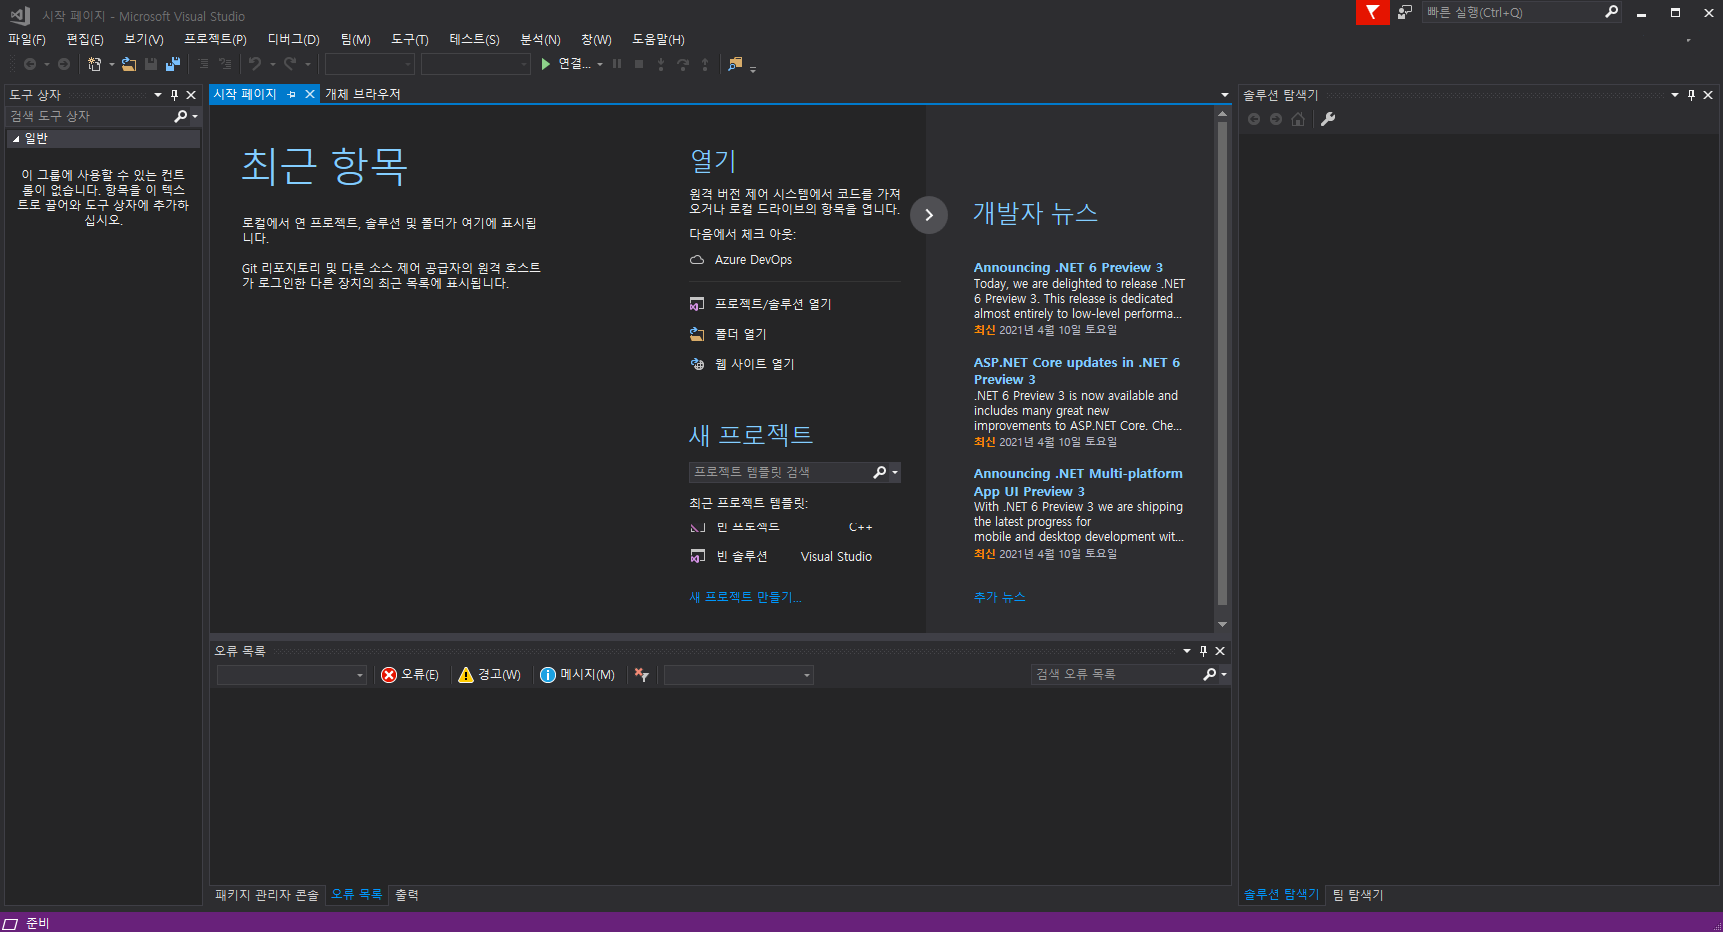Toggle the pin on the 시작 페이지 tab
The width and height of the screenshot is (1723, 932).
coord(291,94)
